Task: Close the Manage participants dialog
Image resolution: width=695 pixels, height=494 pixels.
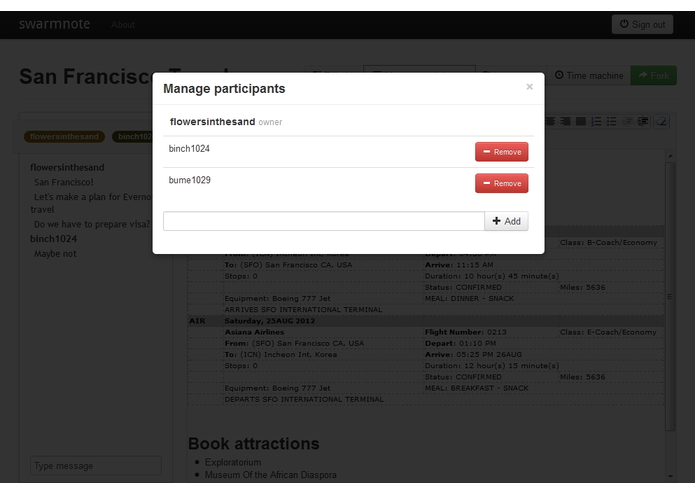Action: coord(529,87)
